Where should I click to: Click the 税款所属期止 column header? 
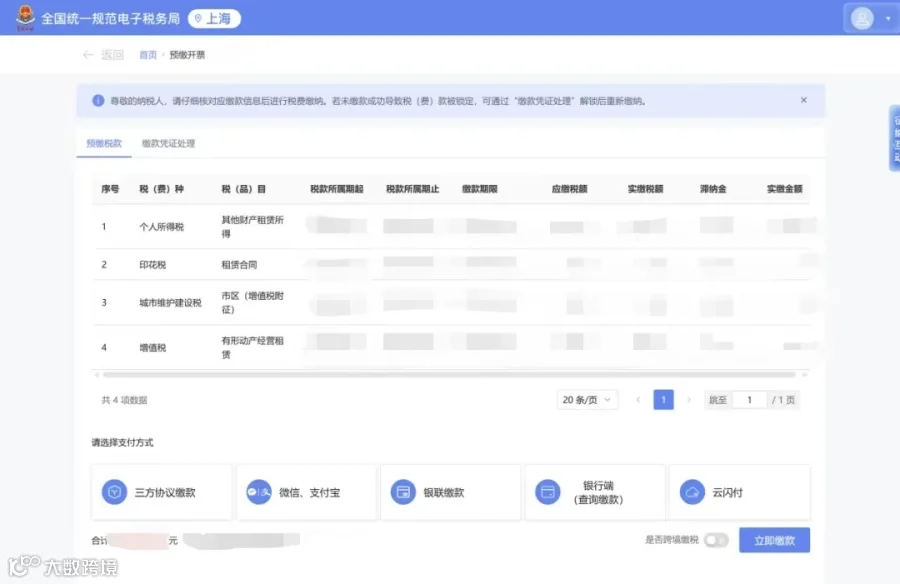coord(412,189)
